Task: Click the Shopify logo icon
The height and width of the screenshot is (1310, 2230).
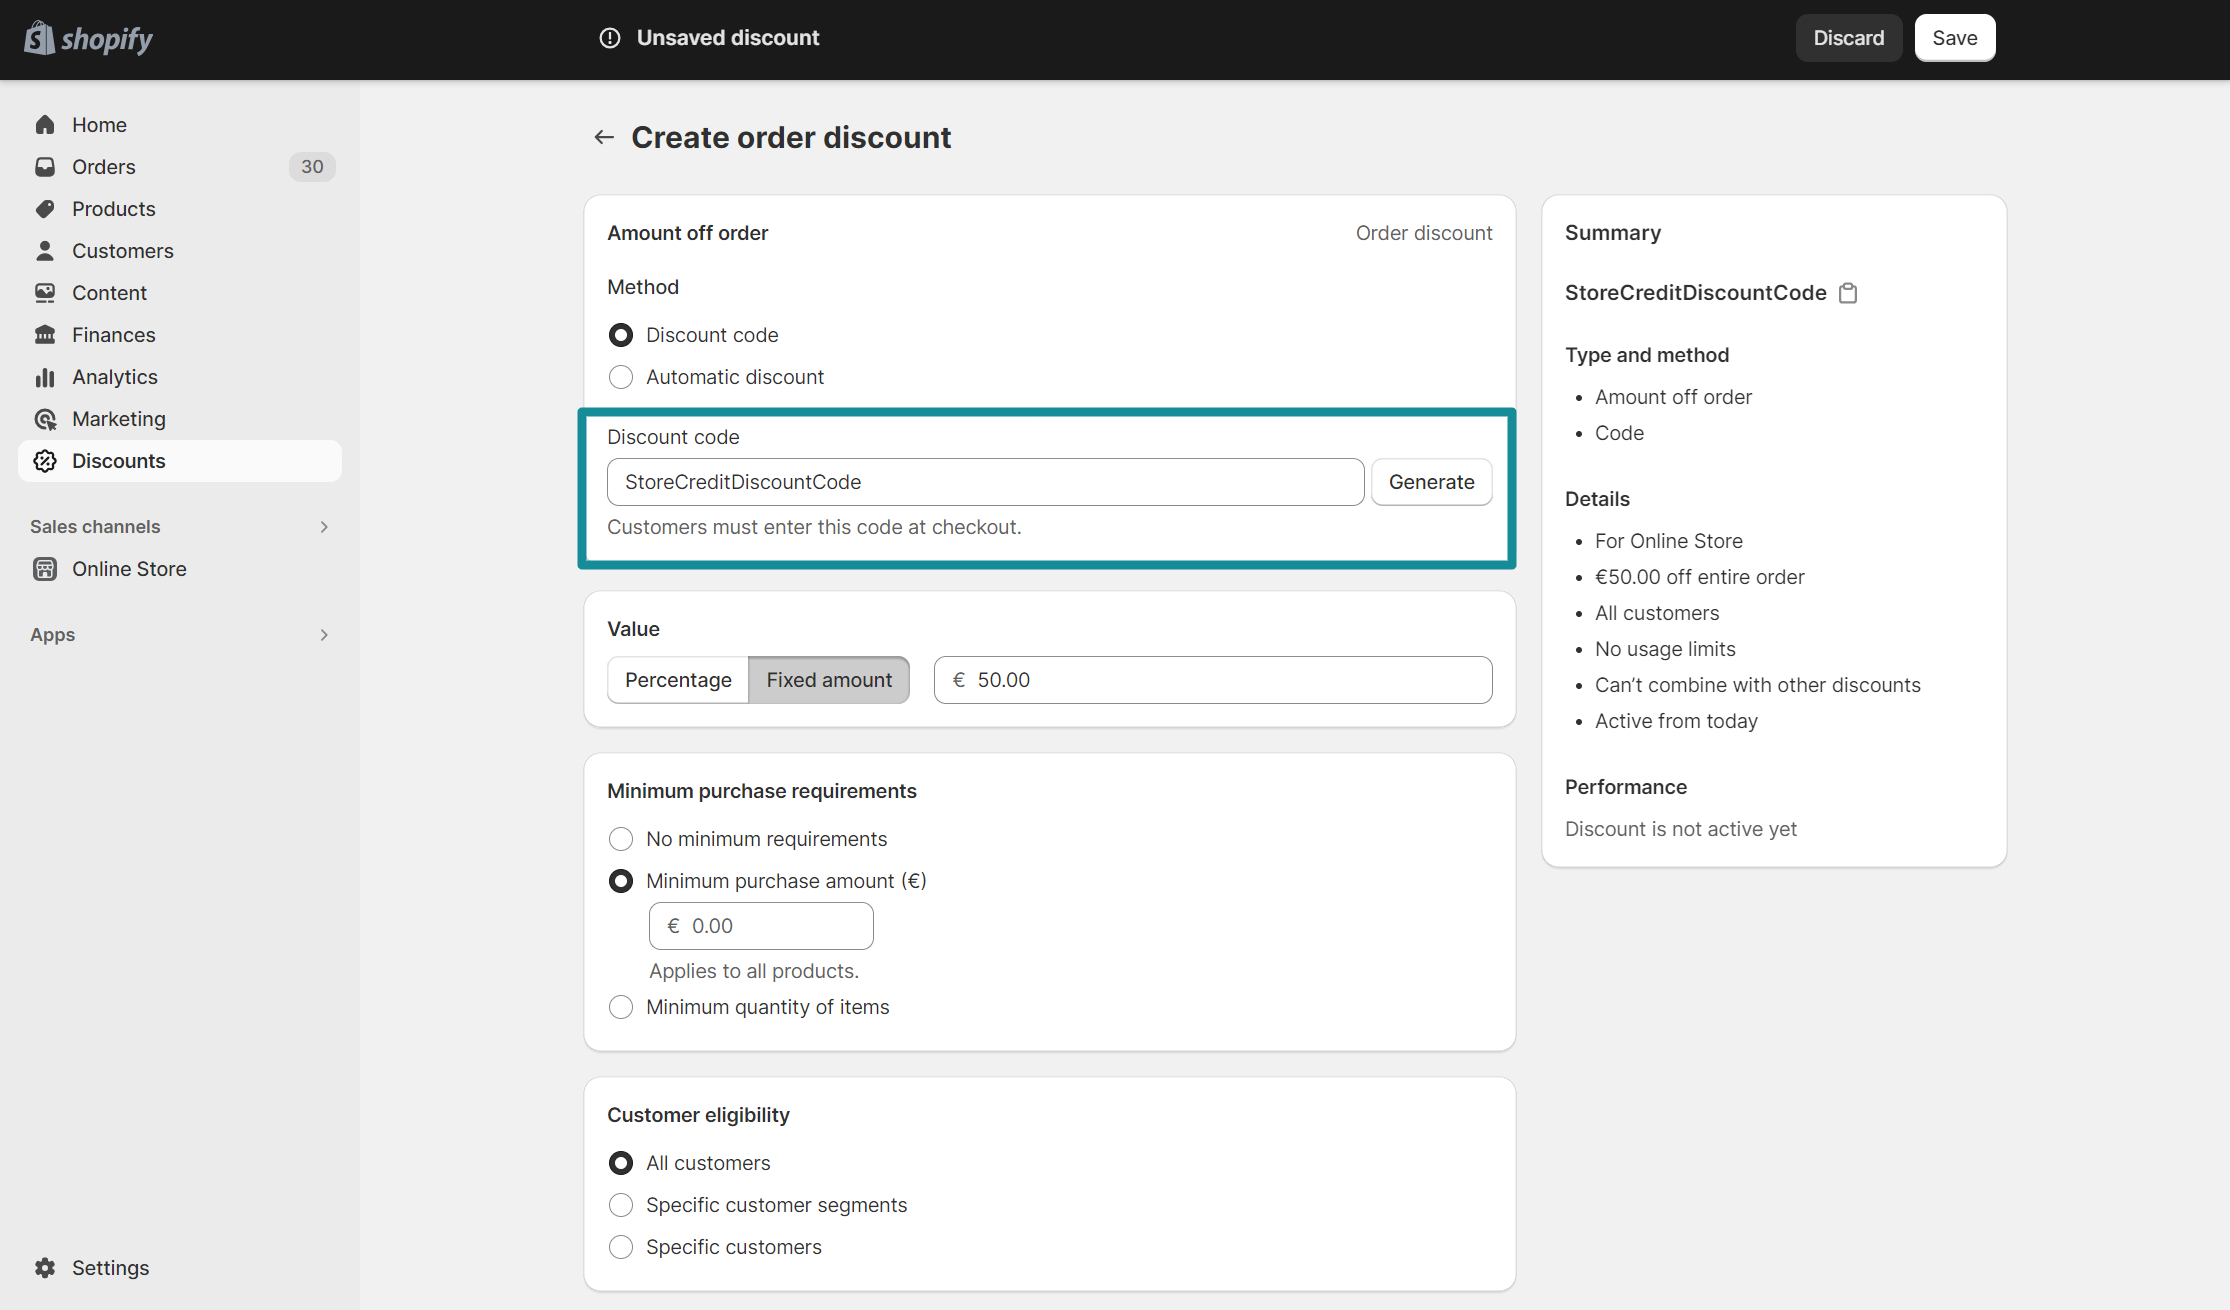Action: [x=40, y=38]
